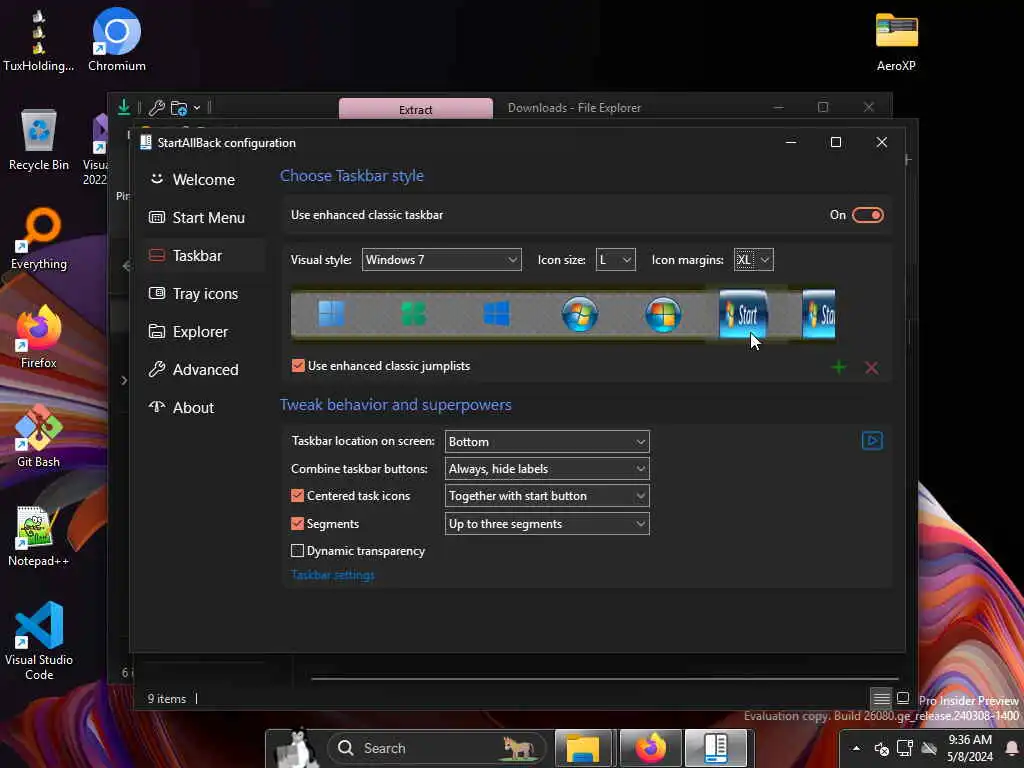Show hidden tray icons arrow

(x=856, y=748)
